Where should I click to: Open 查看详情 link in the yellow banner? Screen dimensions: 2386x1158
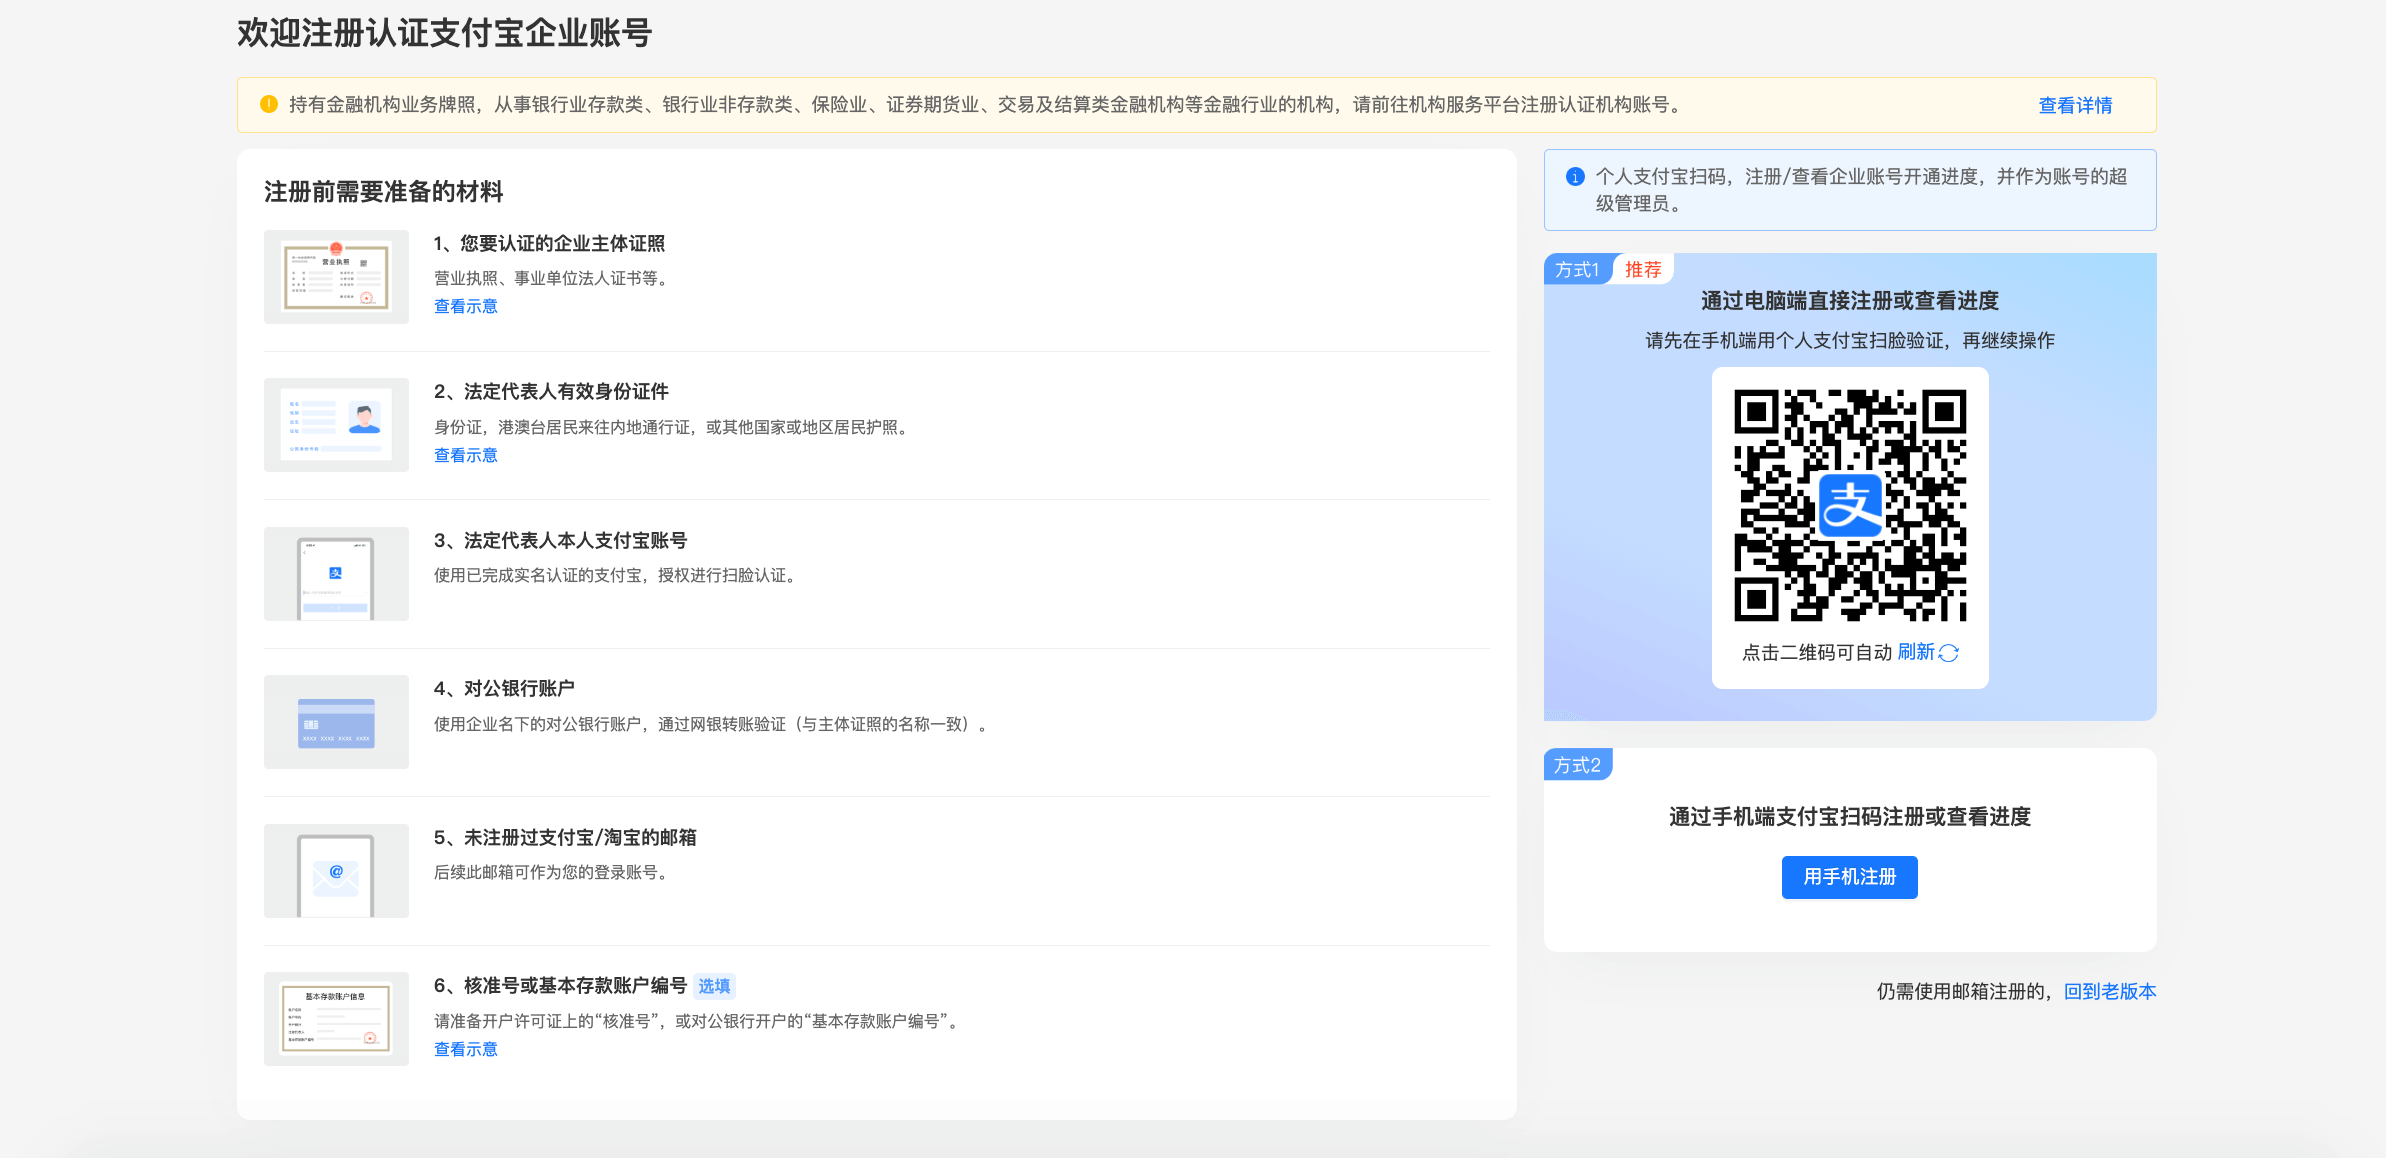(2075, 106)
